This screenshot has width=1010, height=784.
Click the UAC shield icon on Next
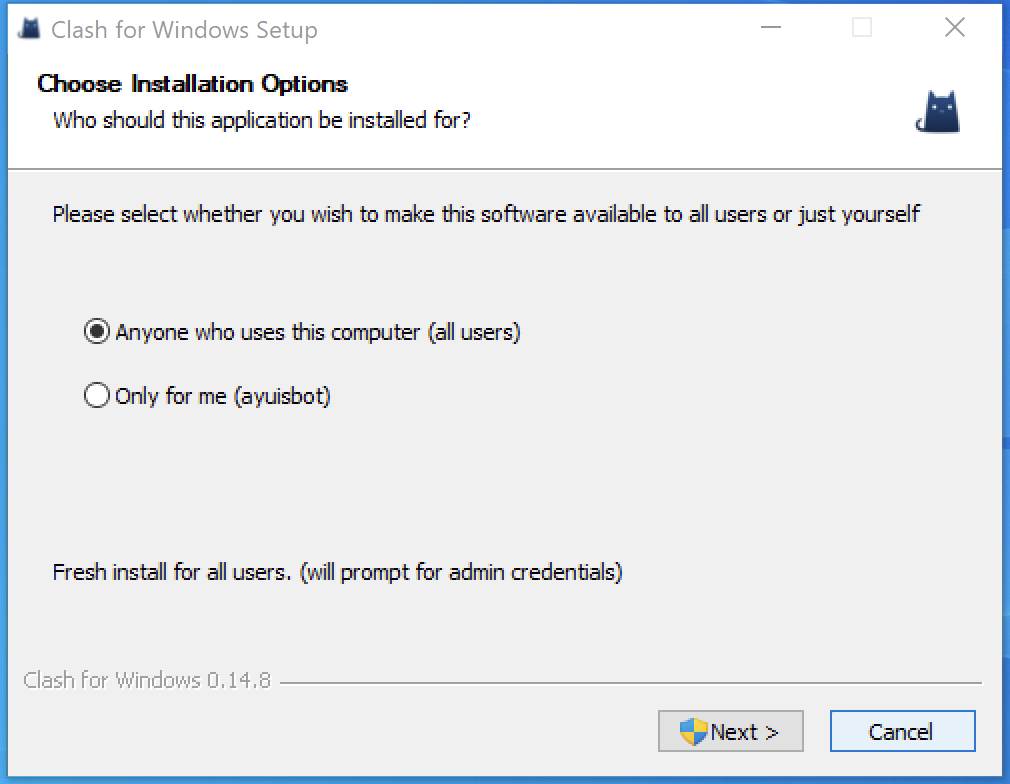pos(693,731)
